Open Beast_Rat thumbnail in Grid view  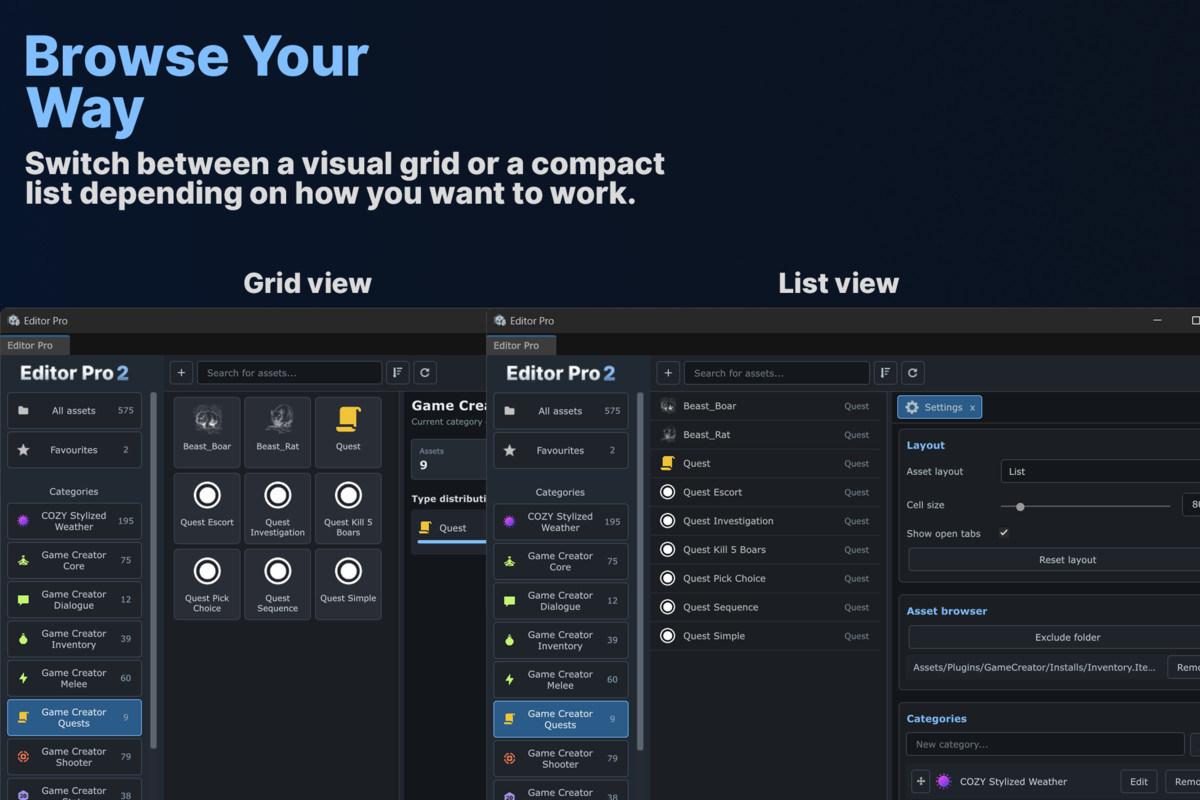coord(278,432)
